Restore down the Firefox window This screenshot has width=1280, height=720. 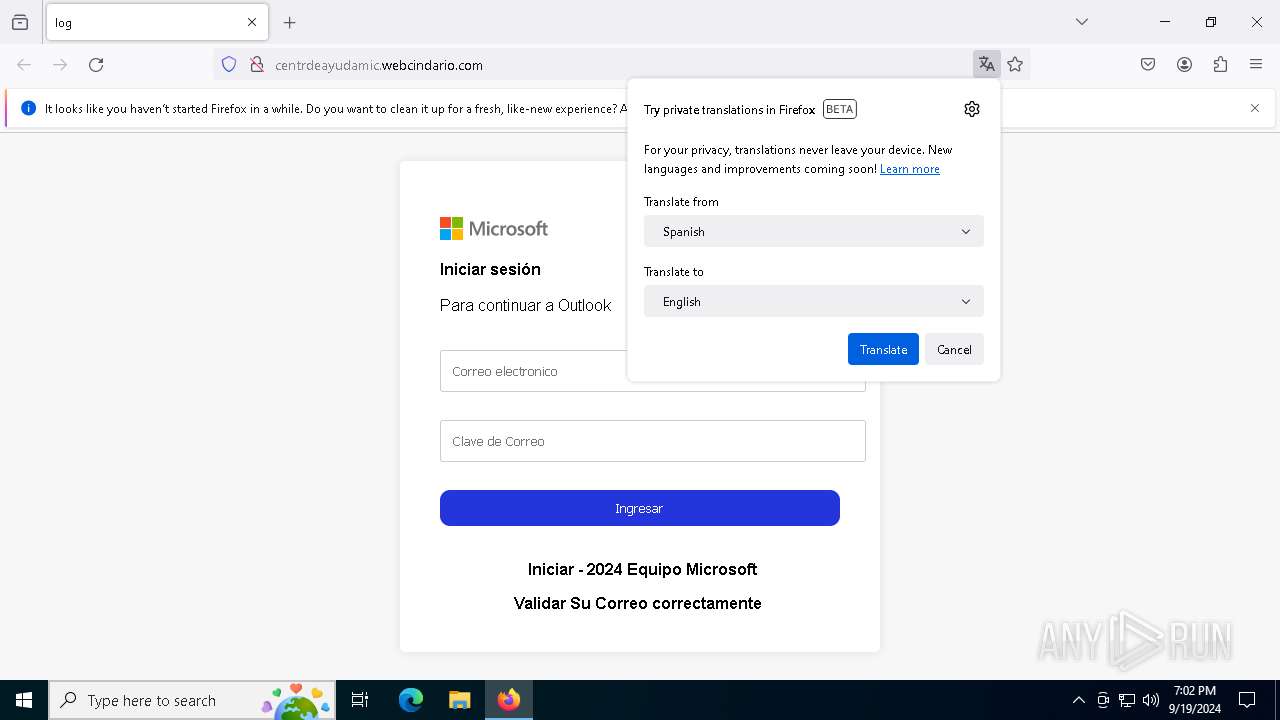pyautogui.click(x=1211, y=22)
